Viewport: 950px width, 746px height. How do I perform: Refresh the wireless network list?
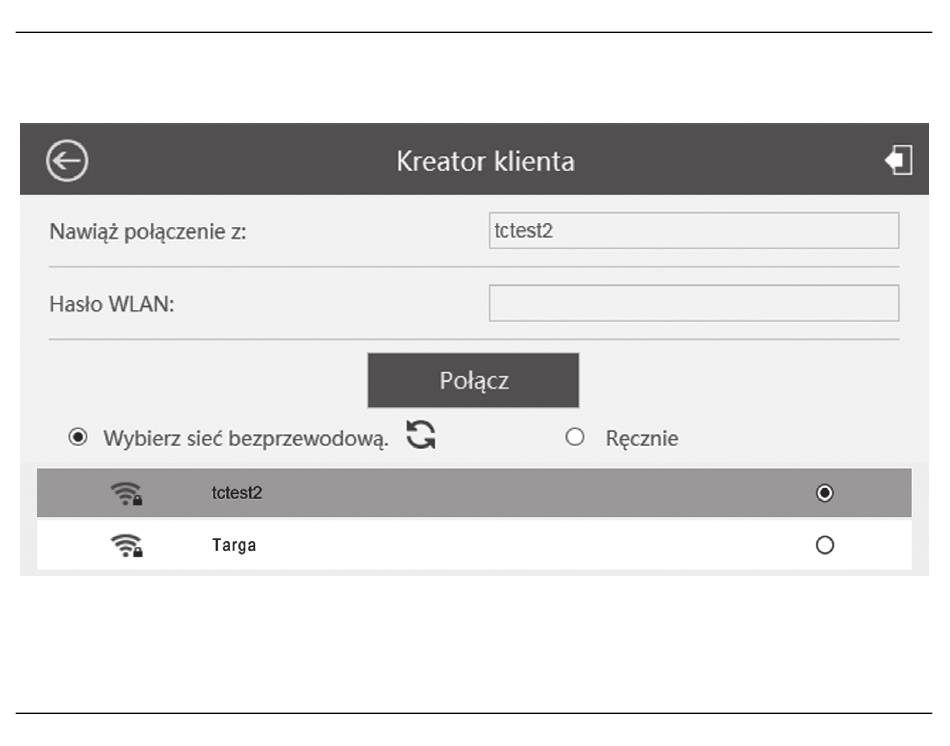(x=421, y=435)
